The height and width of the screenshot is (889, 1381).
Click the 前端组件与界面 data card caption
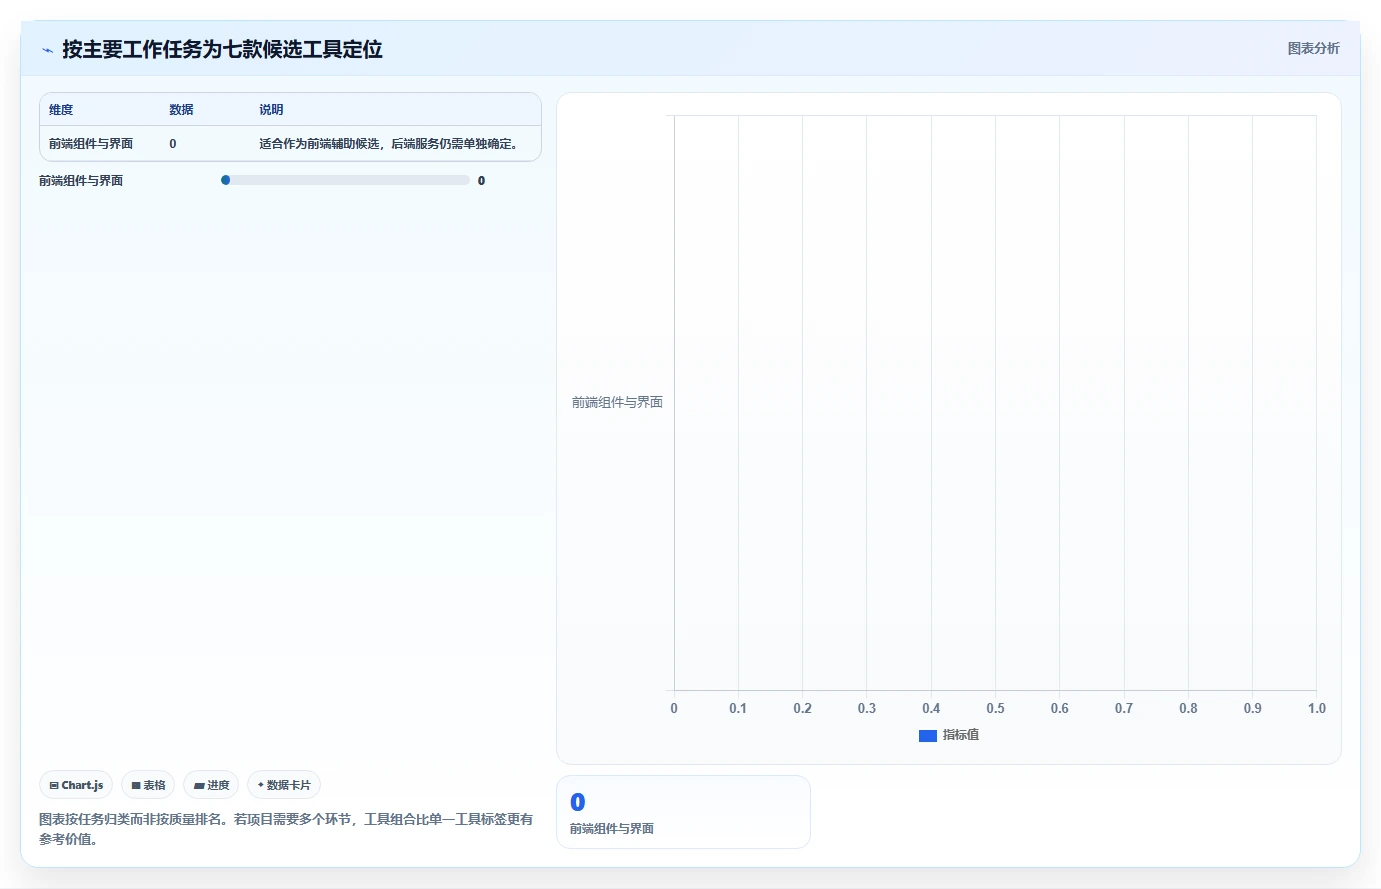pos(612,829)
